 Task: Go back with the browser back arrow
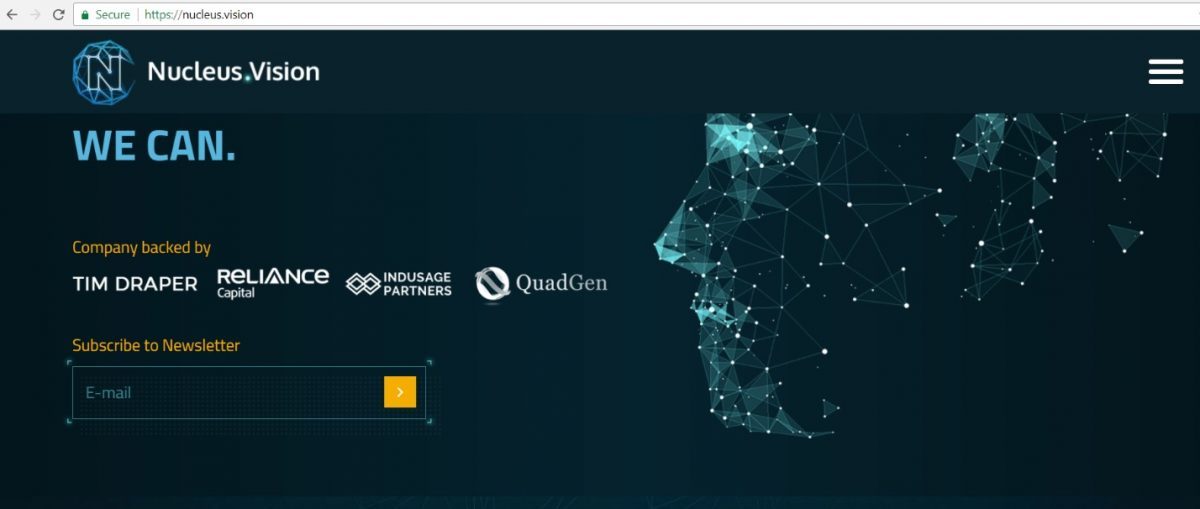coord(12,15)
